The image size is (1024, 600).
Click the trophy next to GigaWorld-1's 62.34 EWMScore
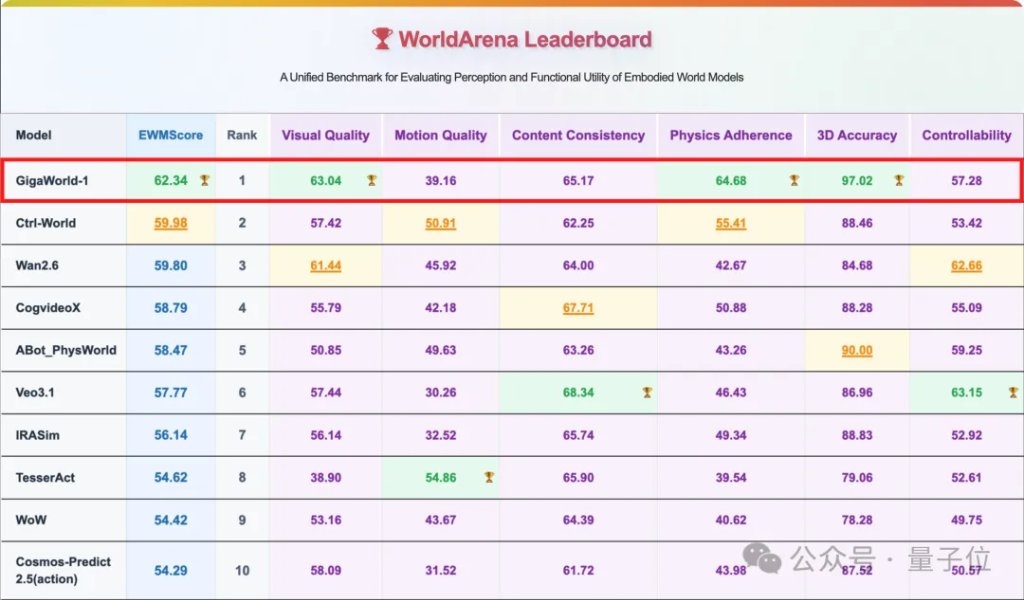coord(204,181)
